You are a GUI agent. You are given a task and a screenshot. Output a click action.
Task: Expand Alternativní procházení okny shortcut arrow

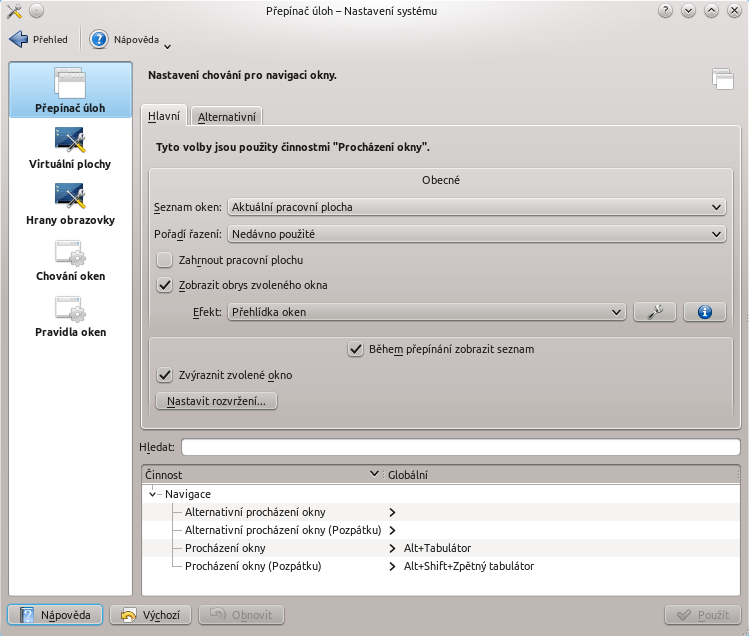point(392,512)
